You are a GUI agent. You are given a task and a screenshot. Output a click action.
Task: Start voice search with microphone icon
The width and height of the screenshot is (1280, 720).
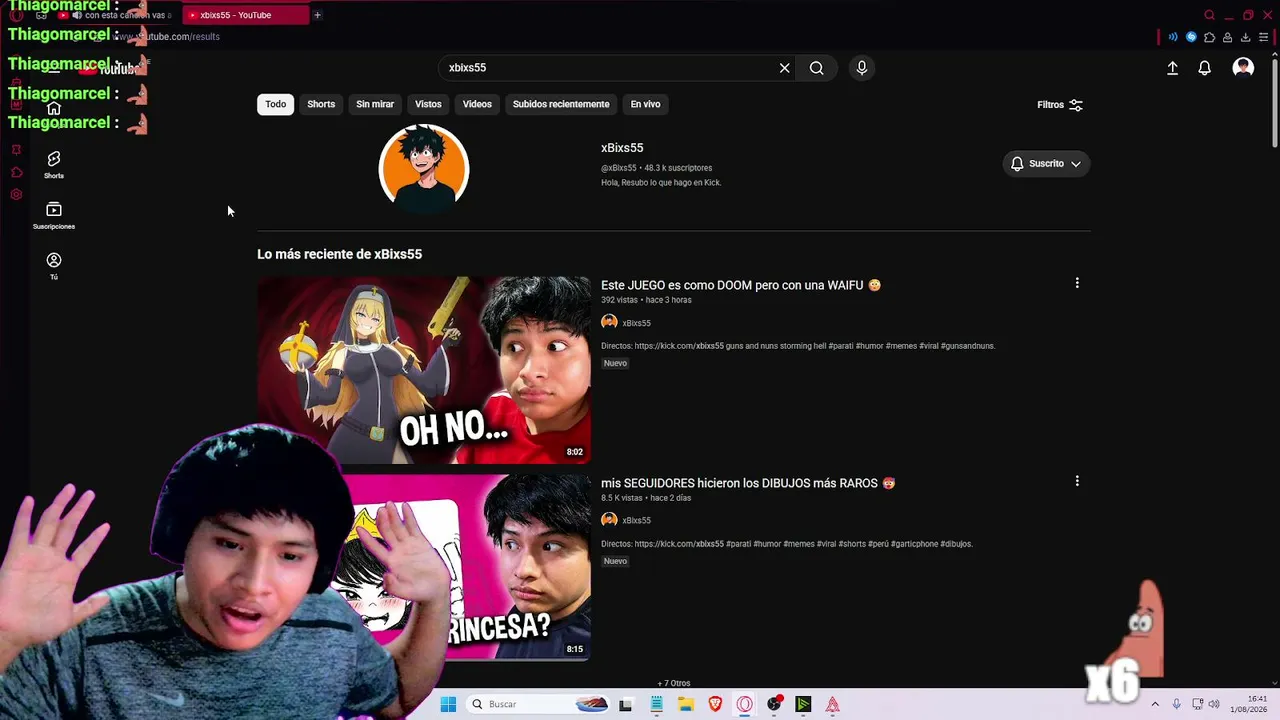click(x=862, y=68)
